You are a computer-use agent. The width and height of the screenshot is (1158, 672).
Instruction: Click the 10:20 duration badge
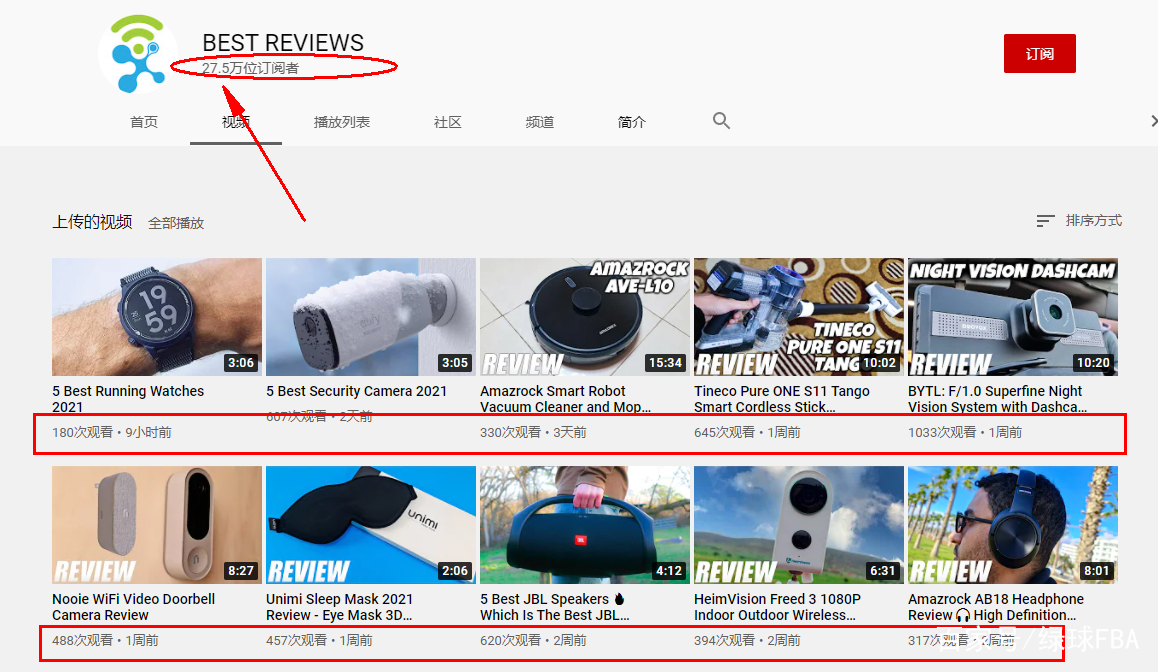(1093, 363)
